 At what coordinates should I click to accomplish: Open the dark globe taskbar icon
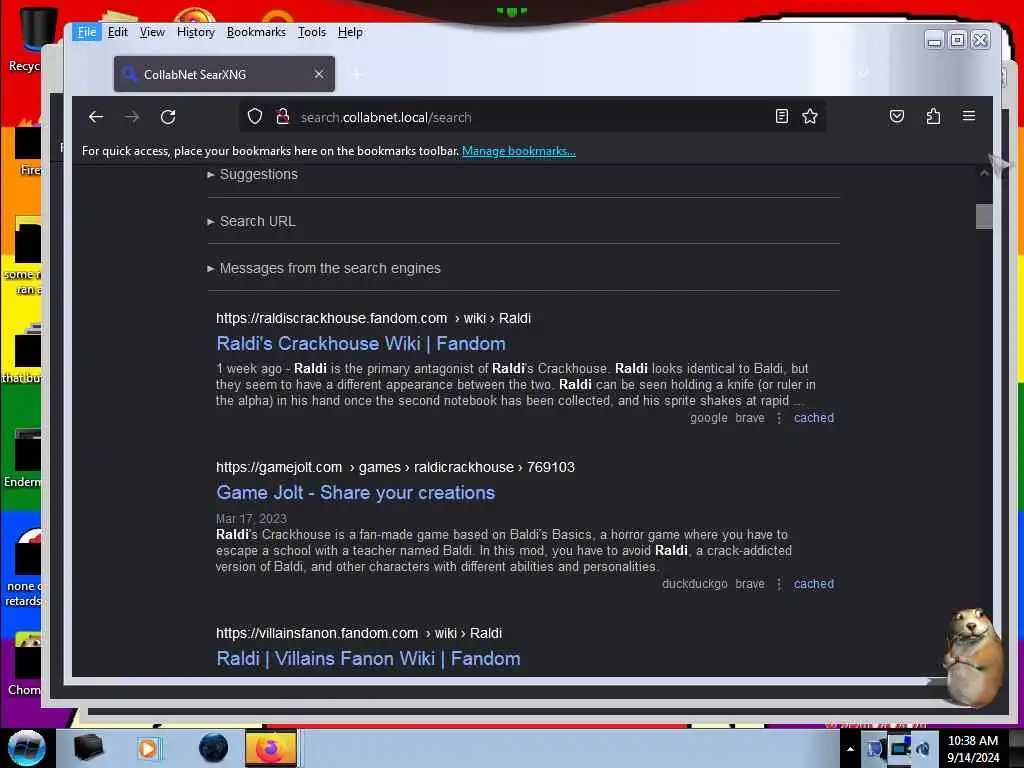[x=214, y=748]
